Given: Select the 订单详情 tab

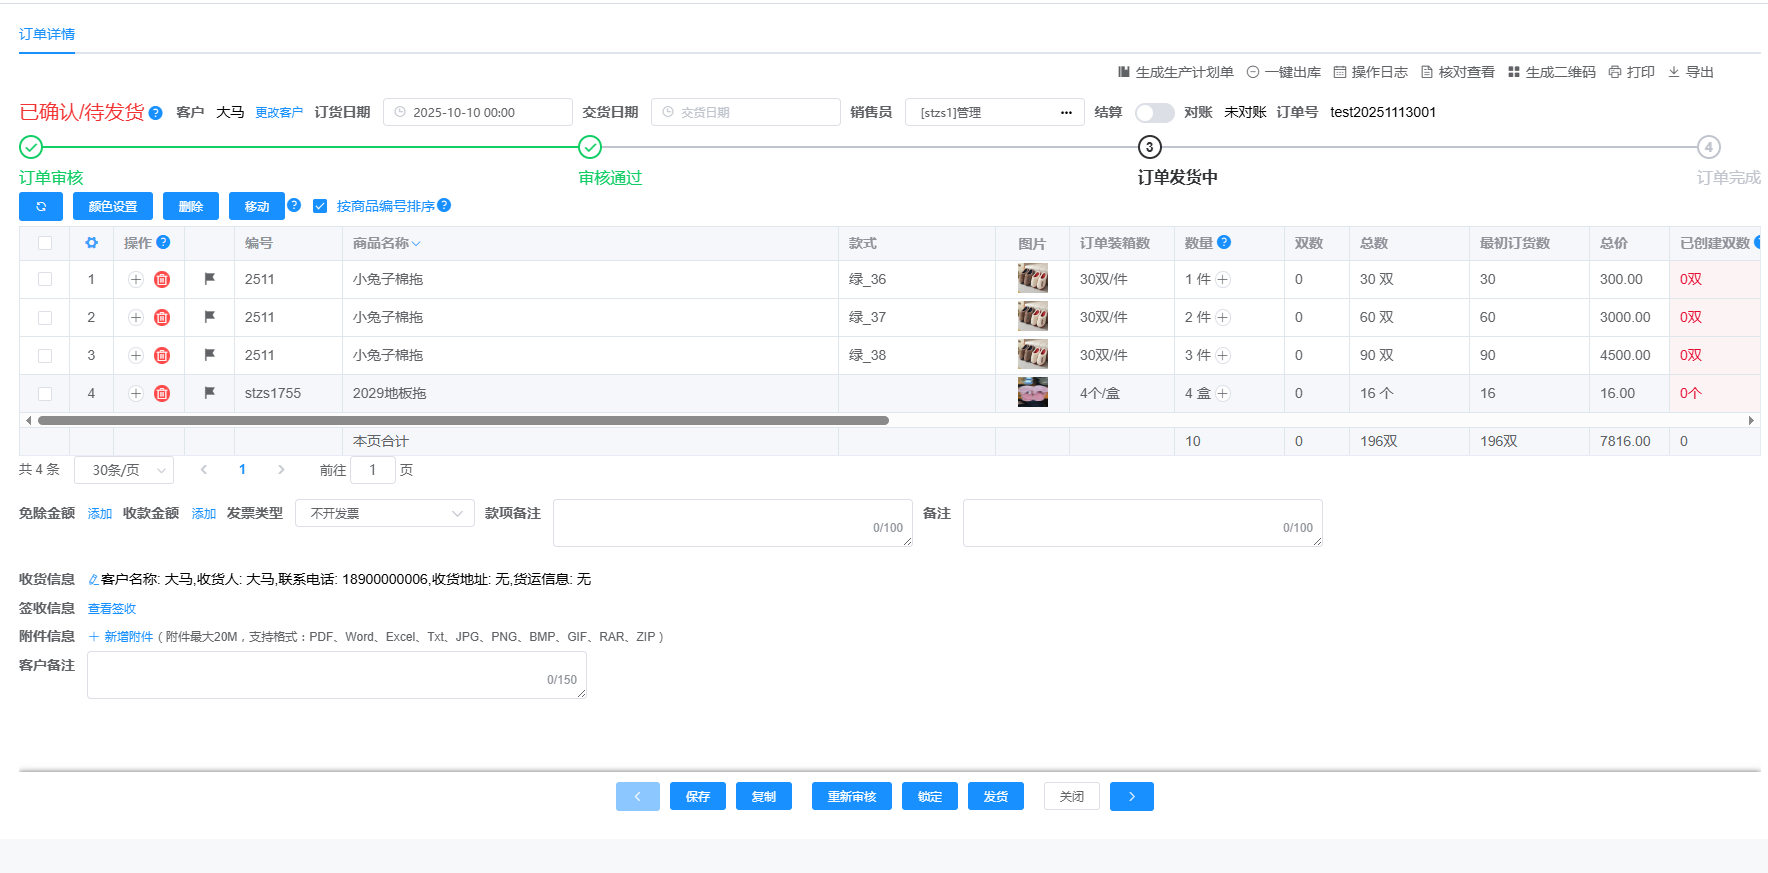Looking at the screenshot, I should [47, 34].
